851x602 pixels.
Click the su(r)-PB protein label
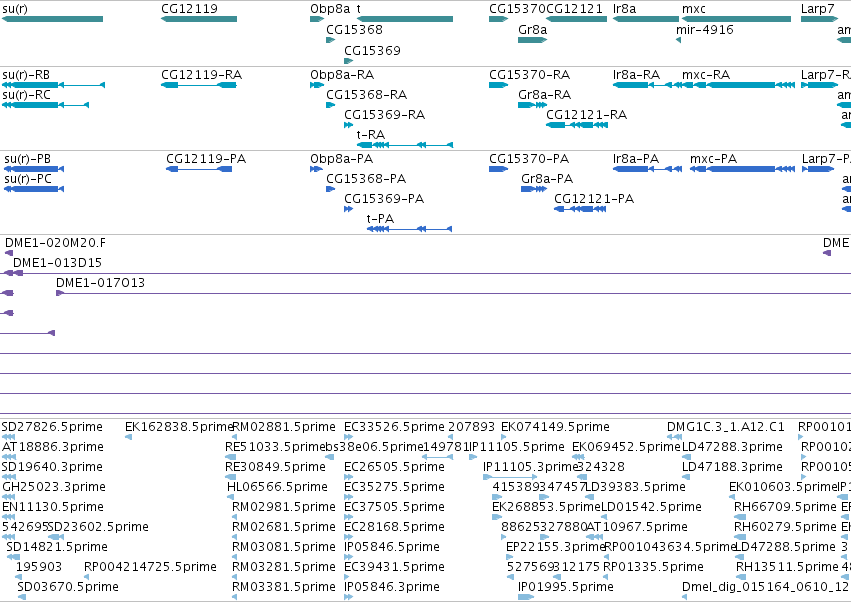pos(27,159)
